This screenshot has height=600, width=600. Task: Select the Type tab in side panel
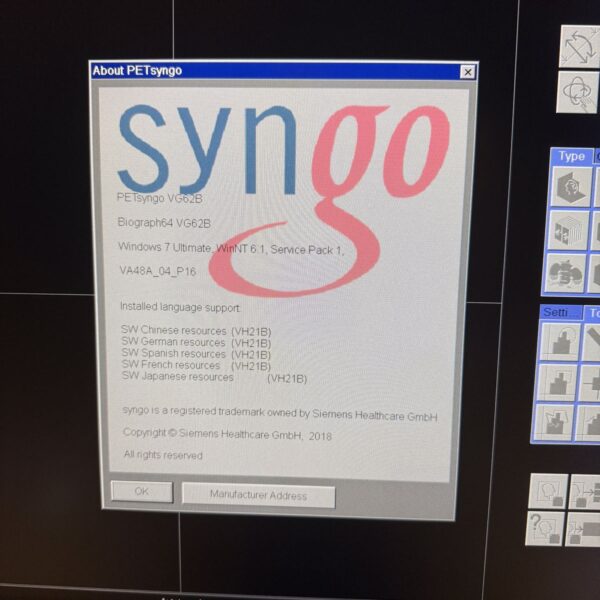[572, 156]
